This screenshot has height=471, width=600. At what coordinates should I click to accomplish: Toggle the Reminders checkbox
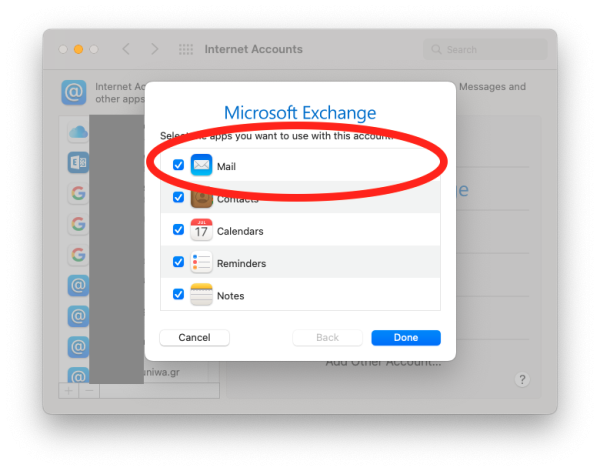(178, 262)
